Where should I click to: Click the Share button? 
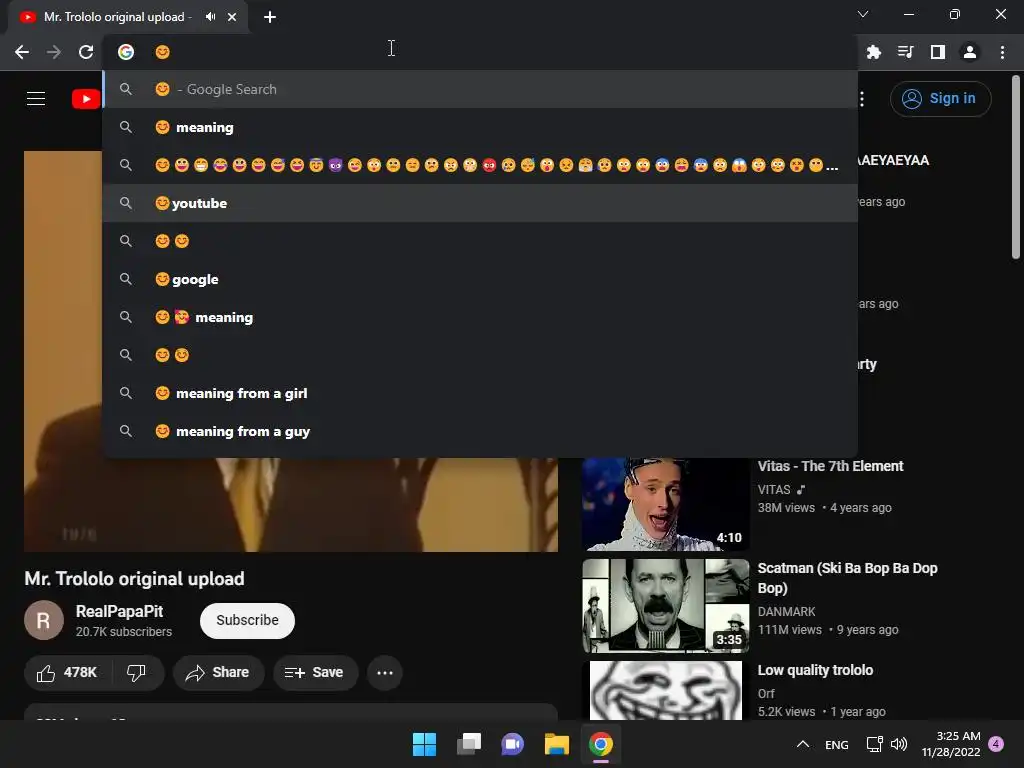(x=218, y=673)
